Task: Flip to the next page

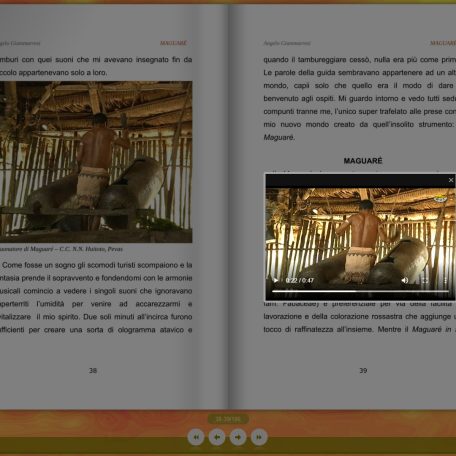Action: pyautogui.click(x=238, y=437)
